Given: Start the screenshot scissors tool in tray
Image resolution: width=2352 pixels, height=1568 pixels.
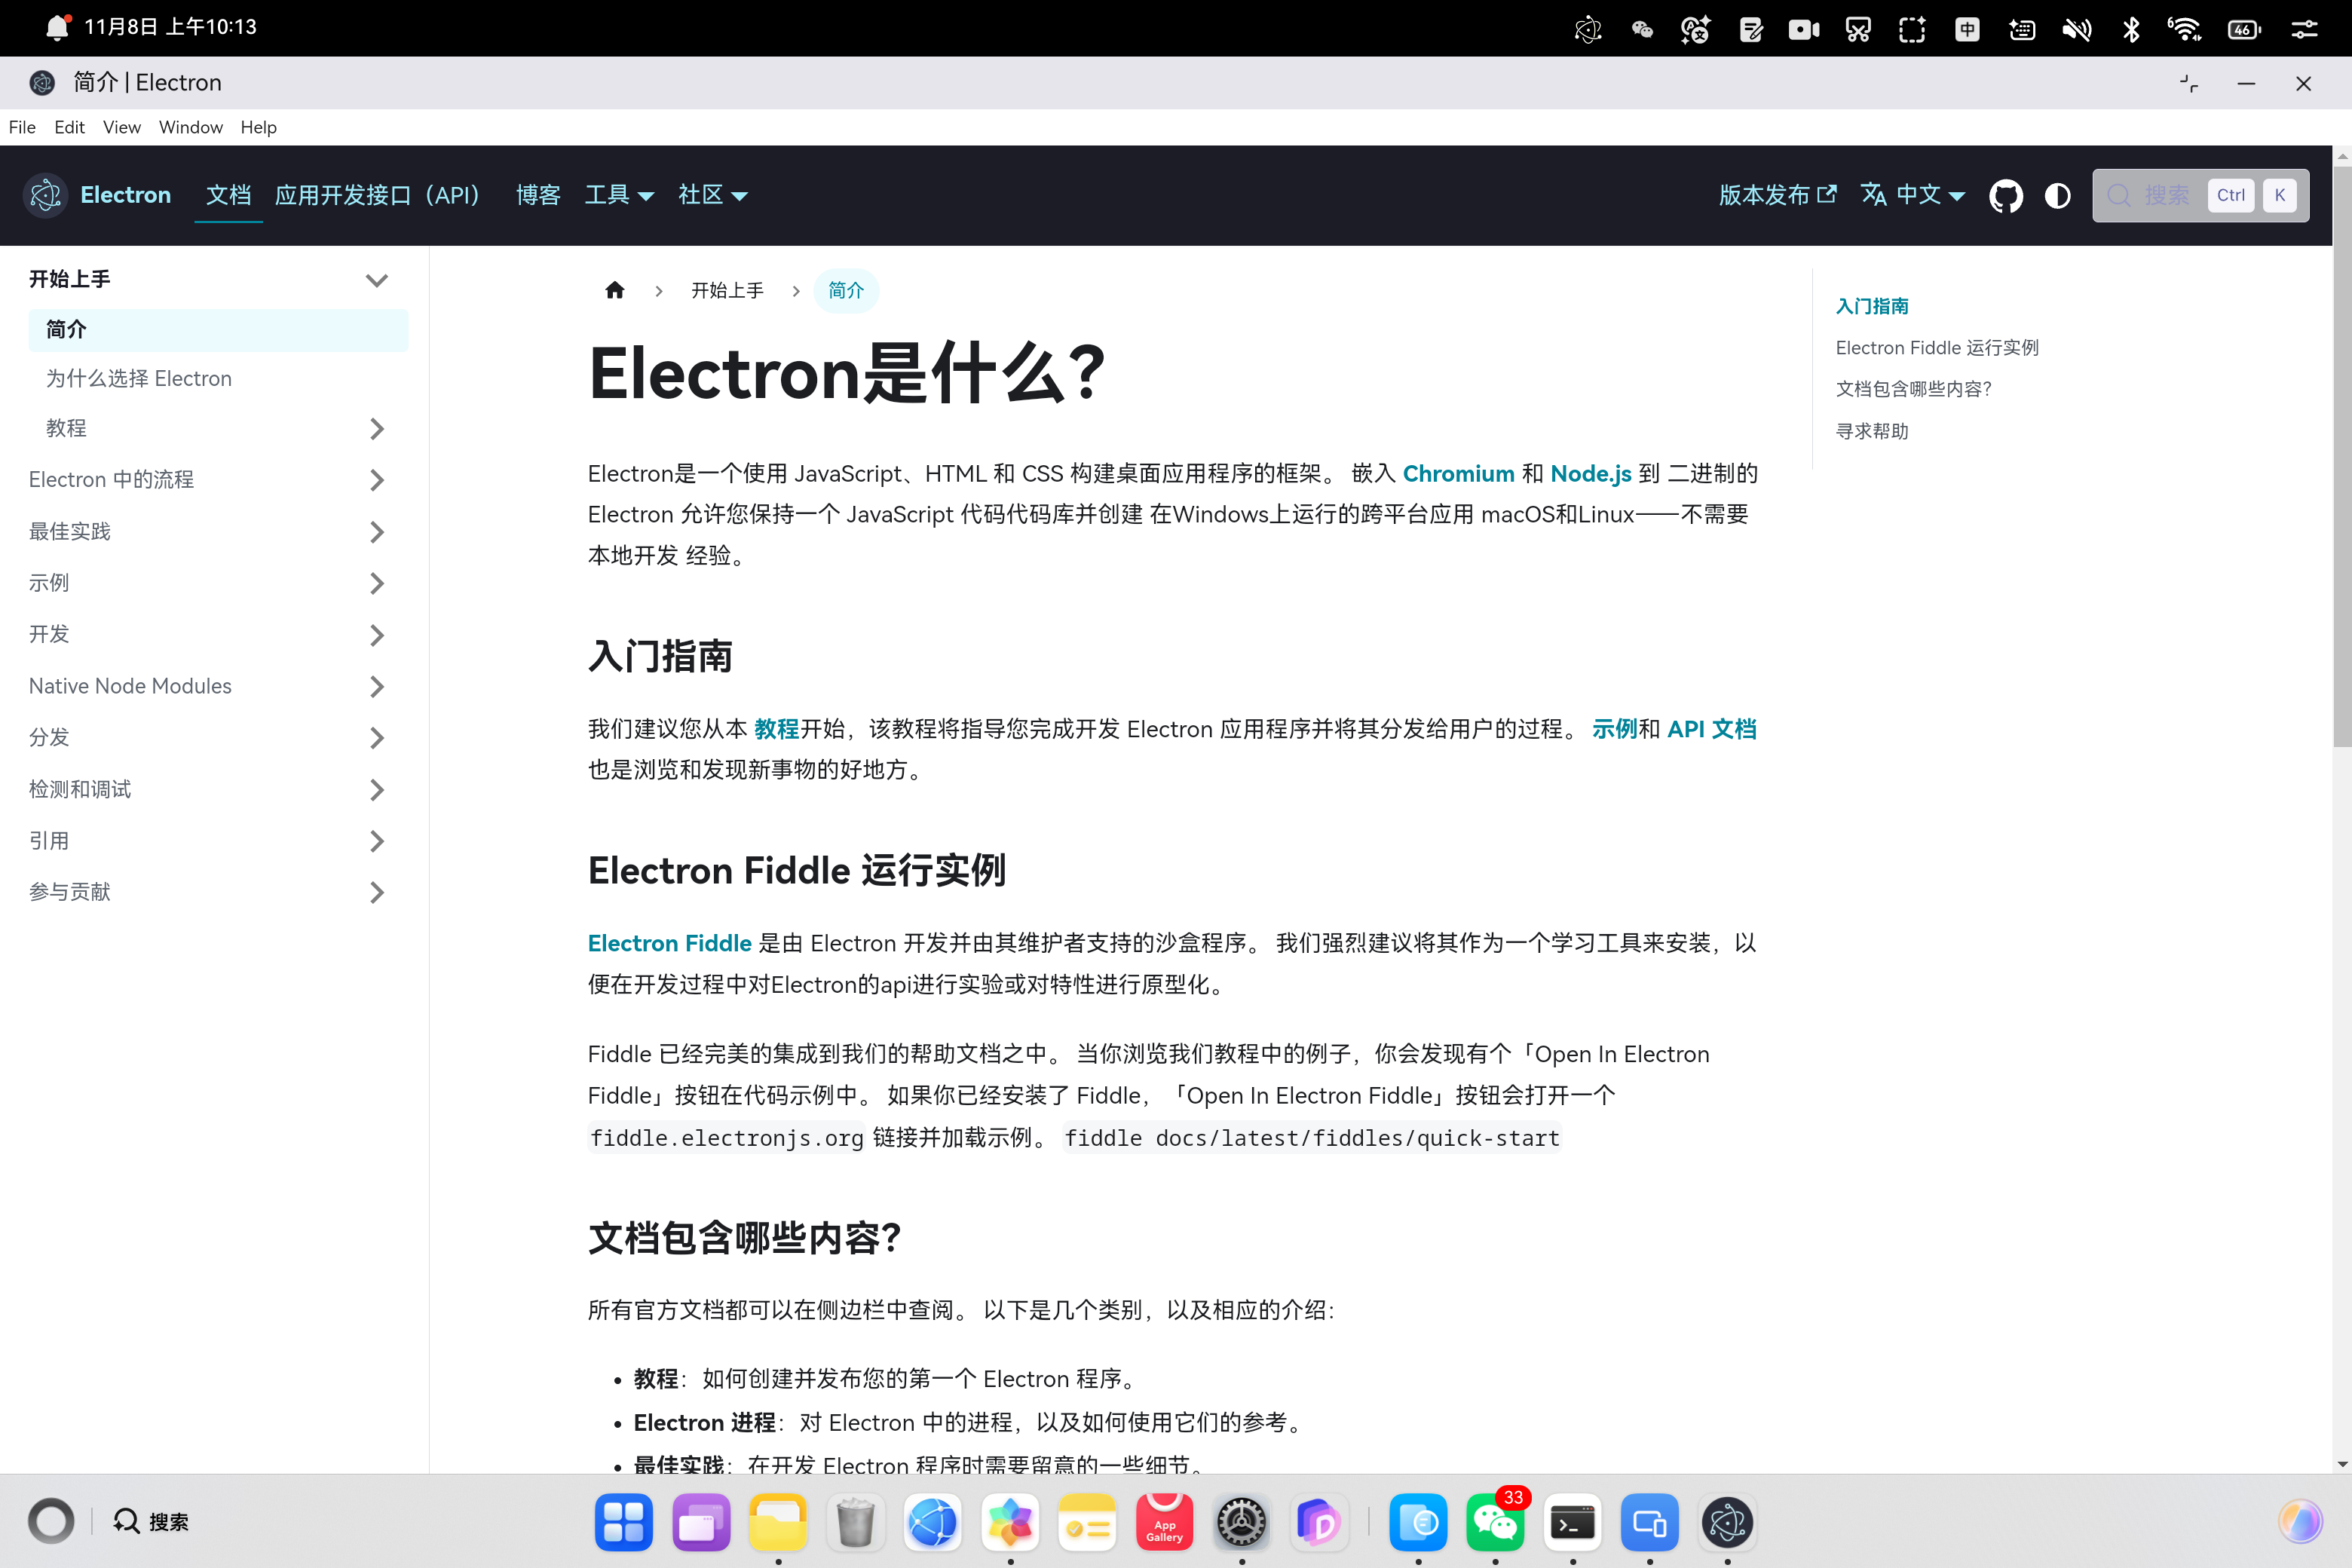Looking at the screenshot, I should (1858, 29).
